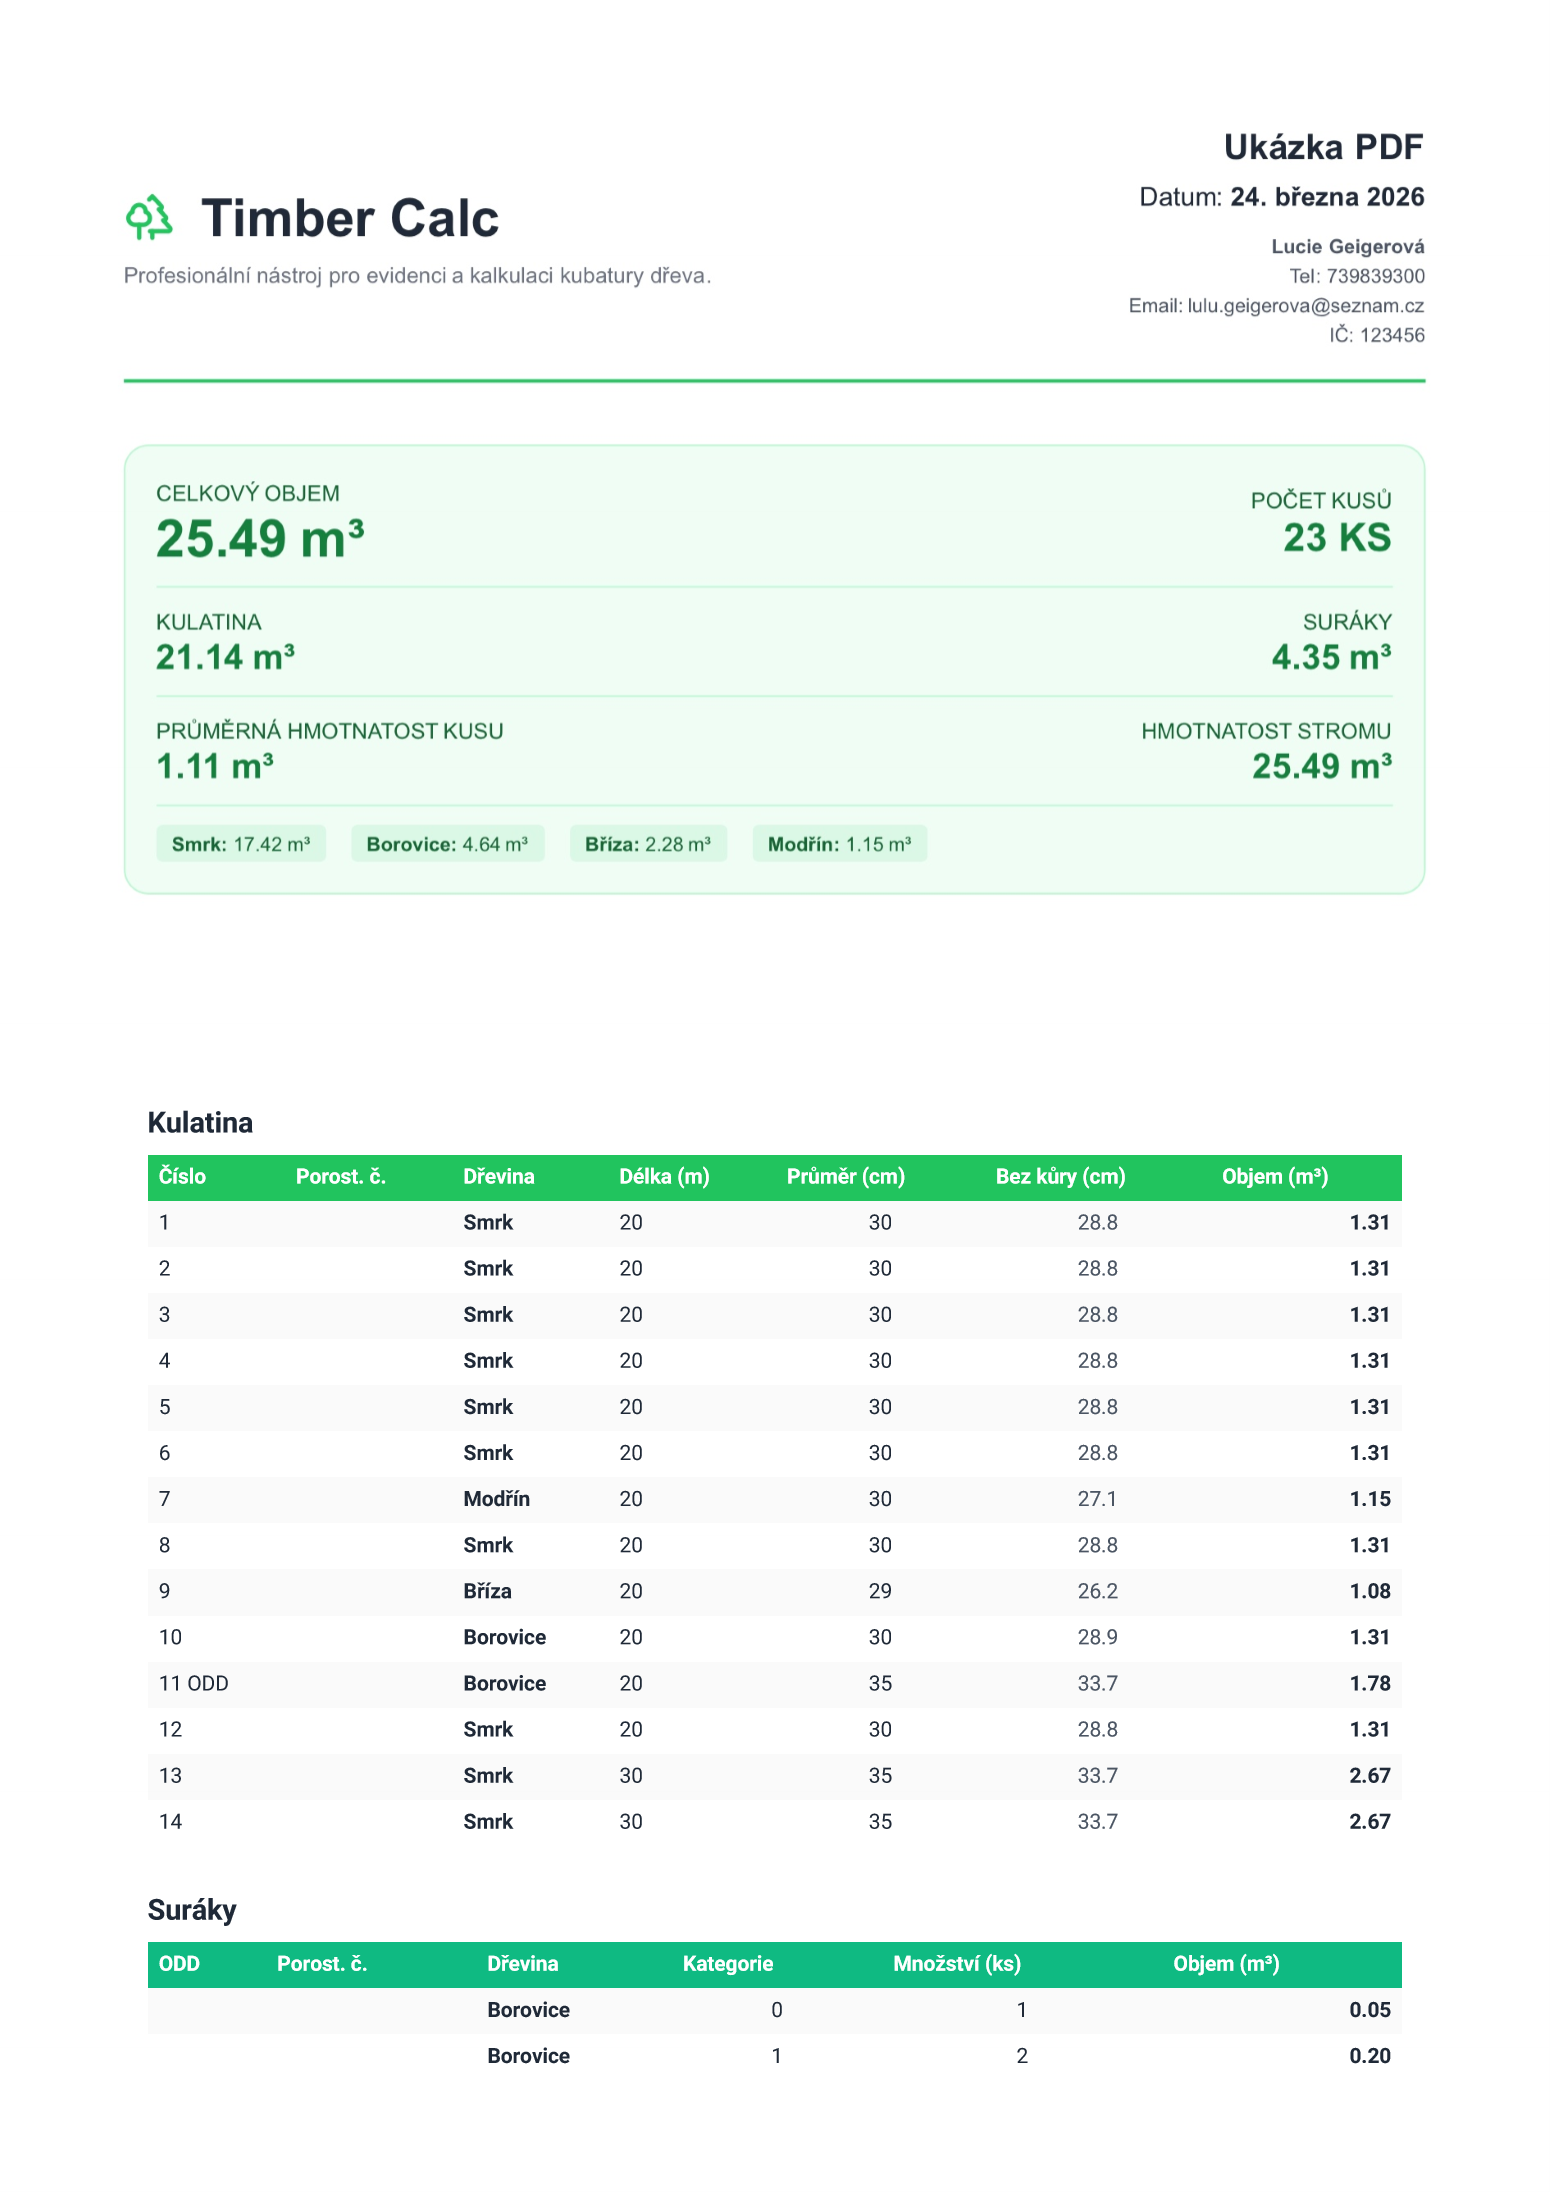Click the Kulatina section heading

pos(200,1123)
